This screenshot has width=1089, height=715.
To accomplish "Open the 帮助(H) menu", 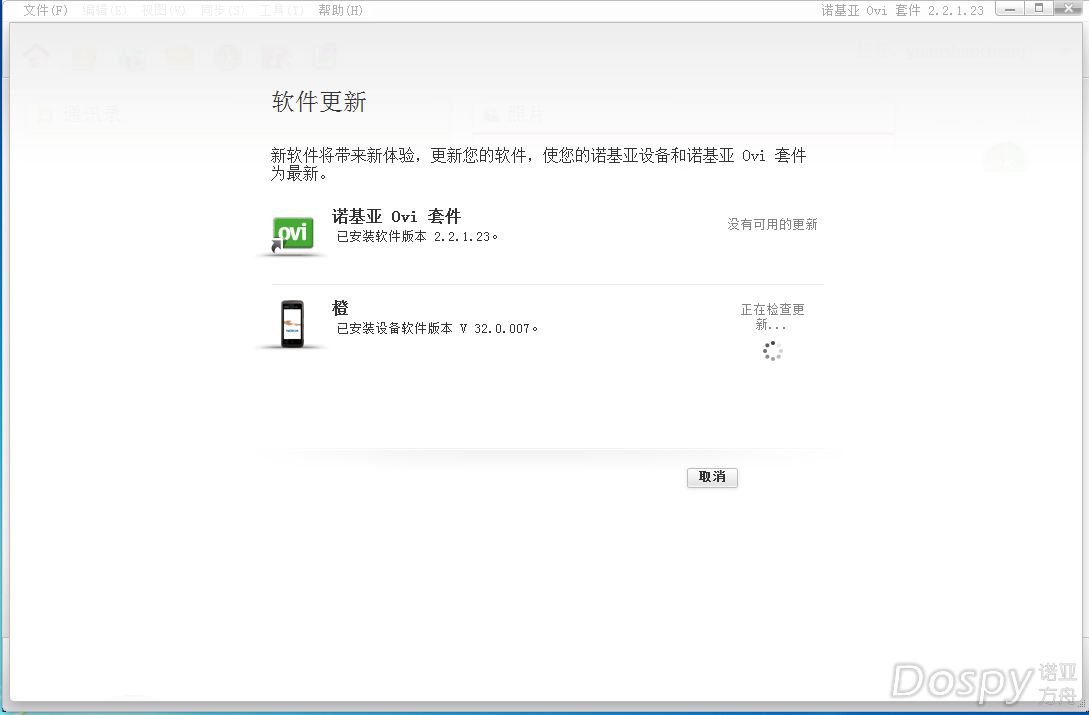I will [341, 10].
